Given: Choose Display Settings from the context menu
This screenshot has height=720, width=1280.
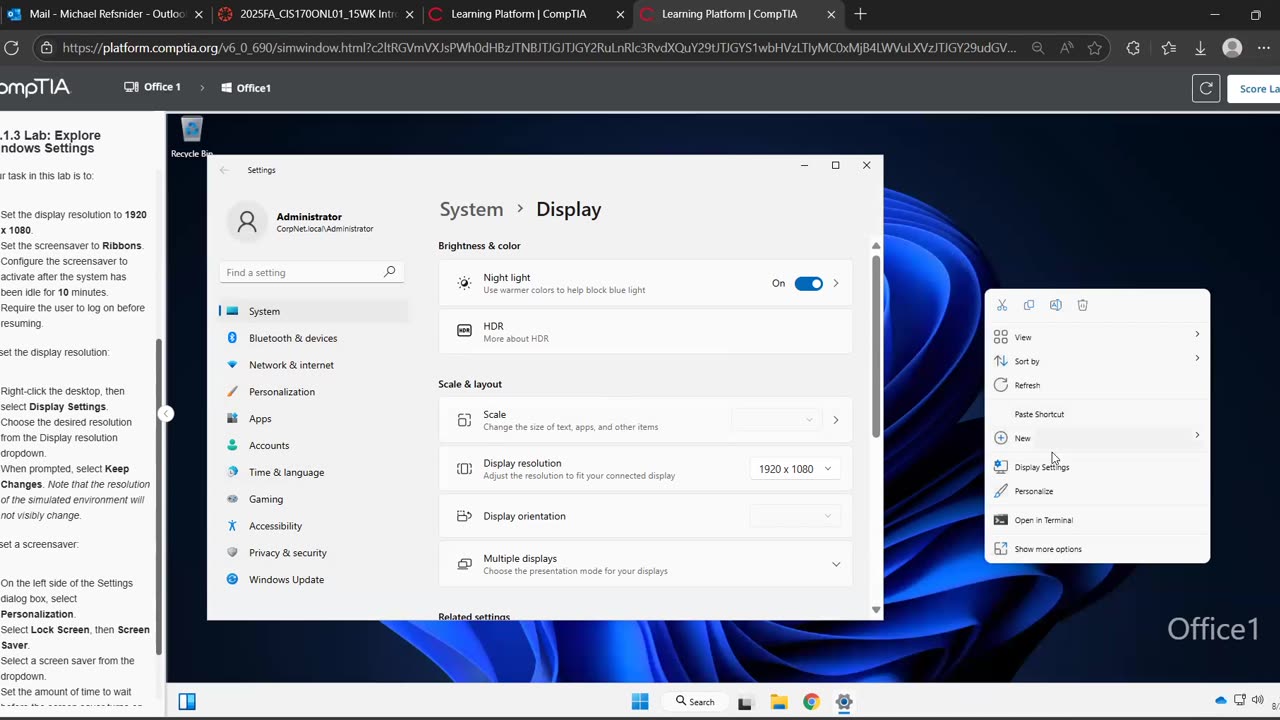Looking at the screenshot, I should [1097, 467].
